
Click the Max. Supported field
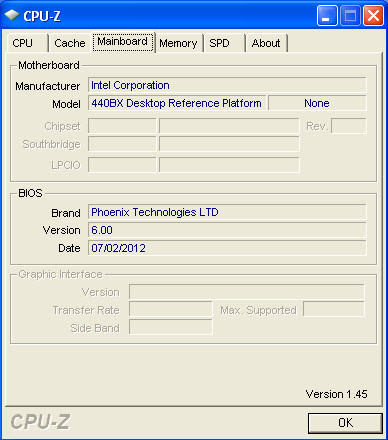pyautogui.click(x=334, y=309)
